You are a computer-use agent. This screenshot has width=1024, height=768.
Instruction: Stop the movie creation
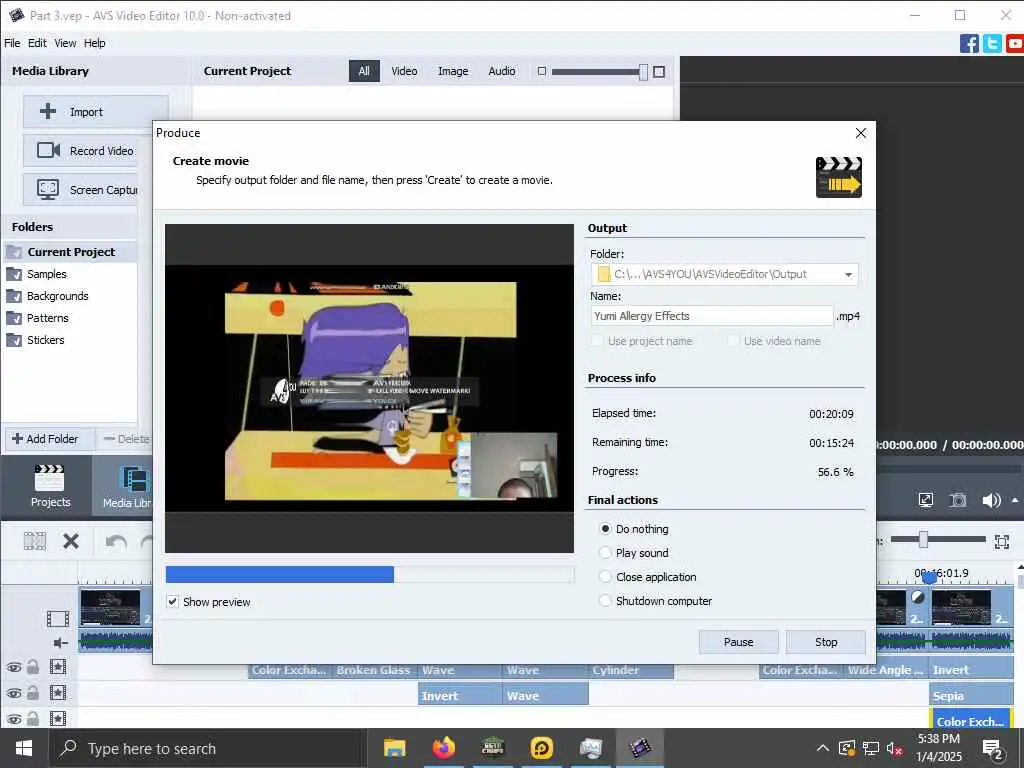coord(826,642)
